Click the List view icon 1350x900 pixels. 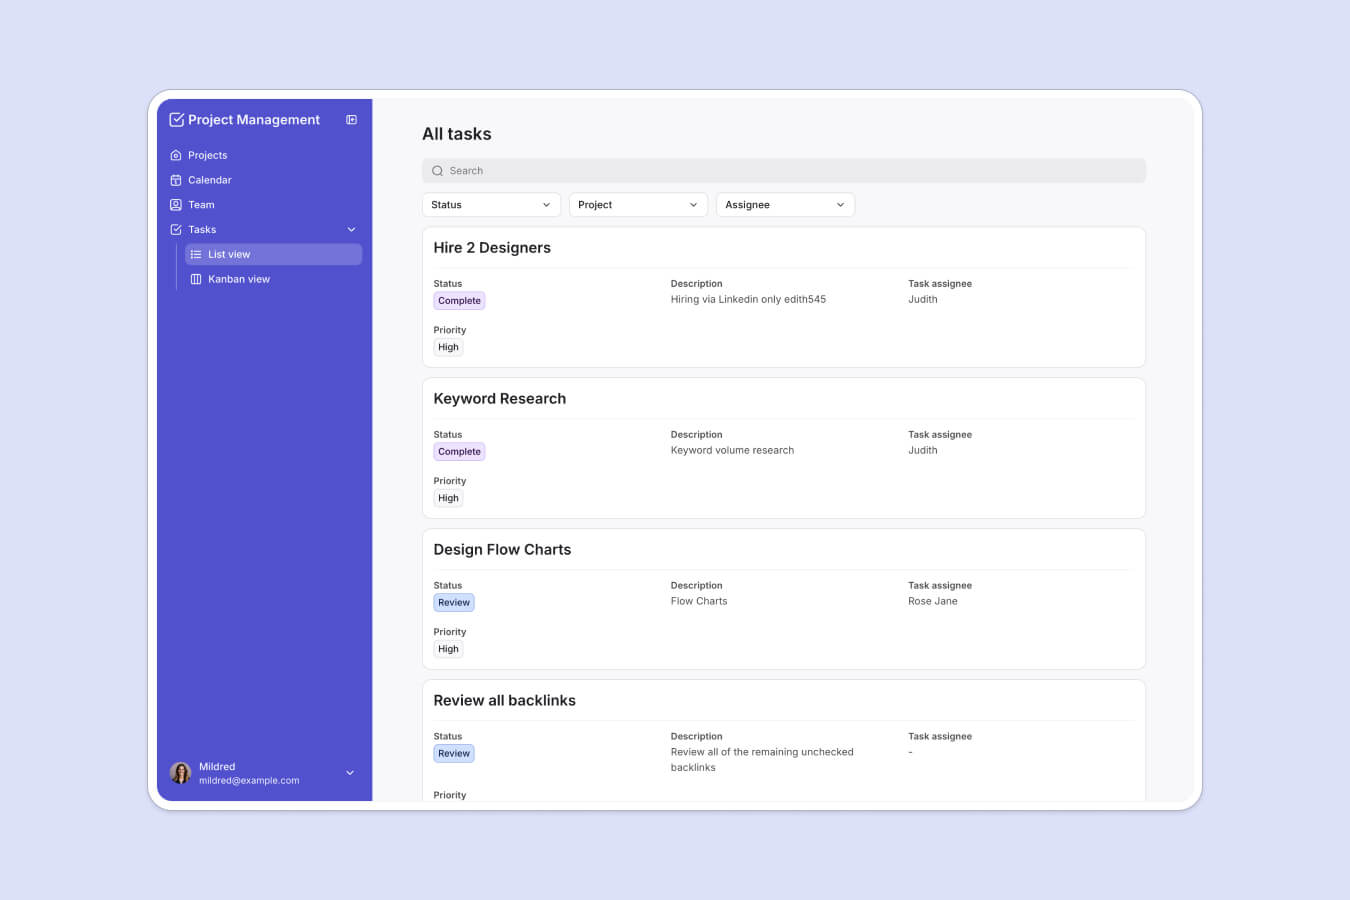[x=196, y=255]
